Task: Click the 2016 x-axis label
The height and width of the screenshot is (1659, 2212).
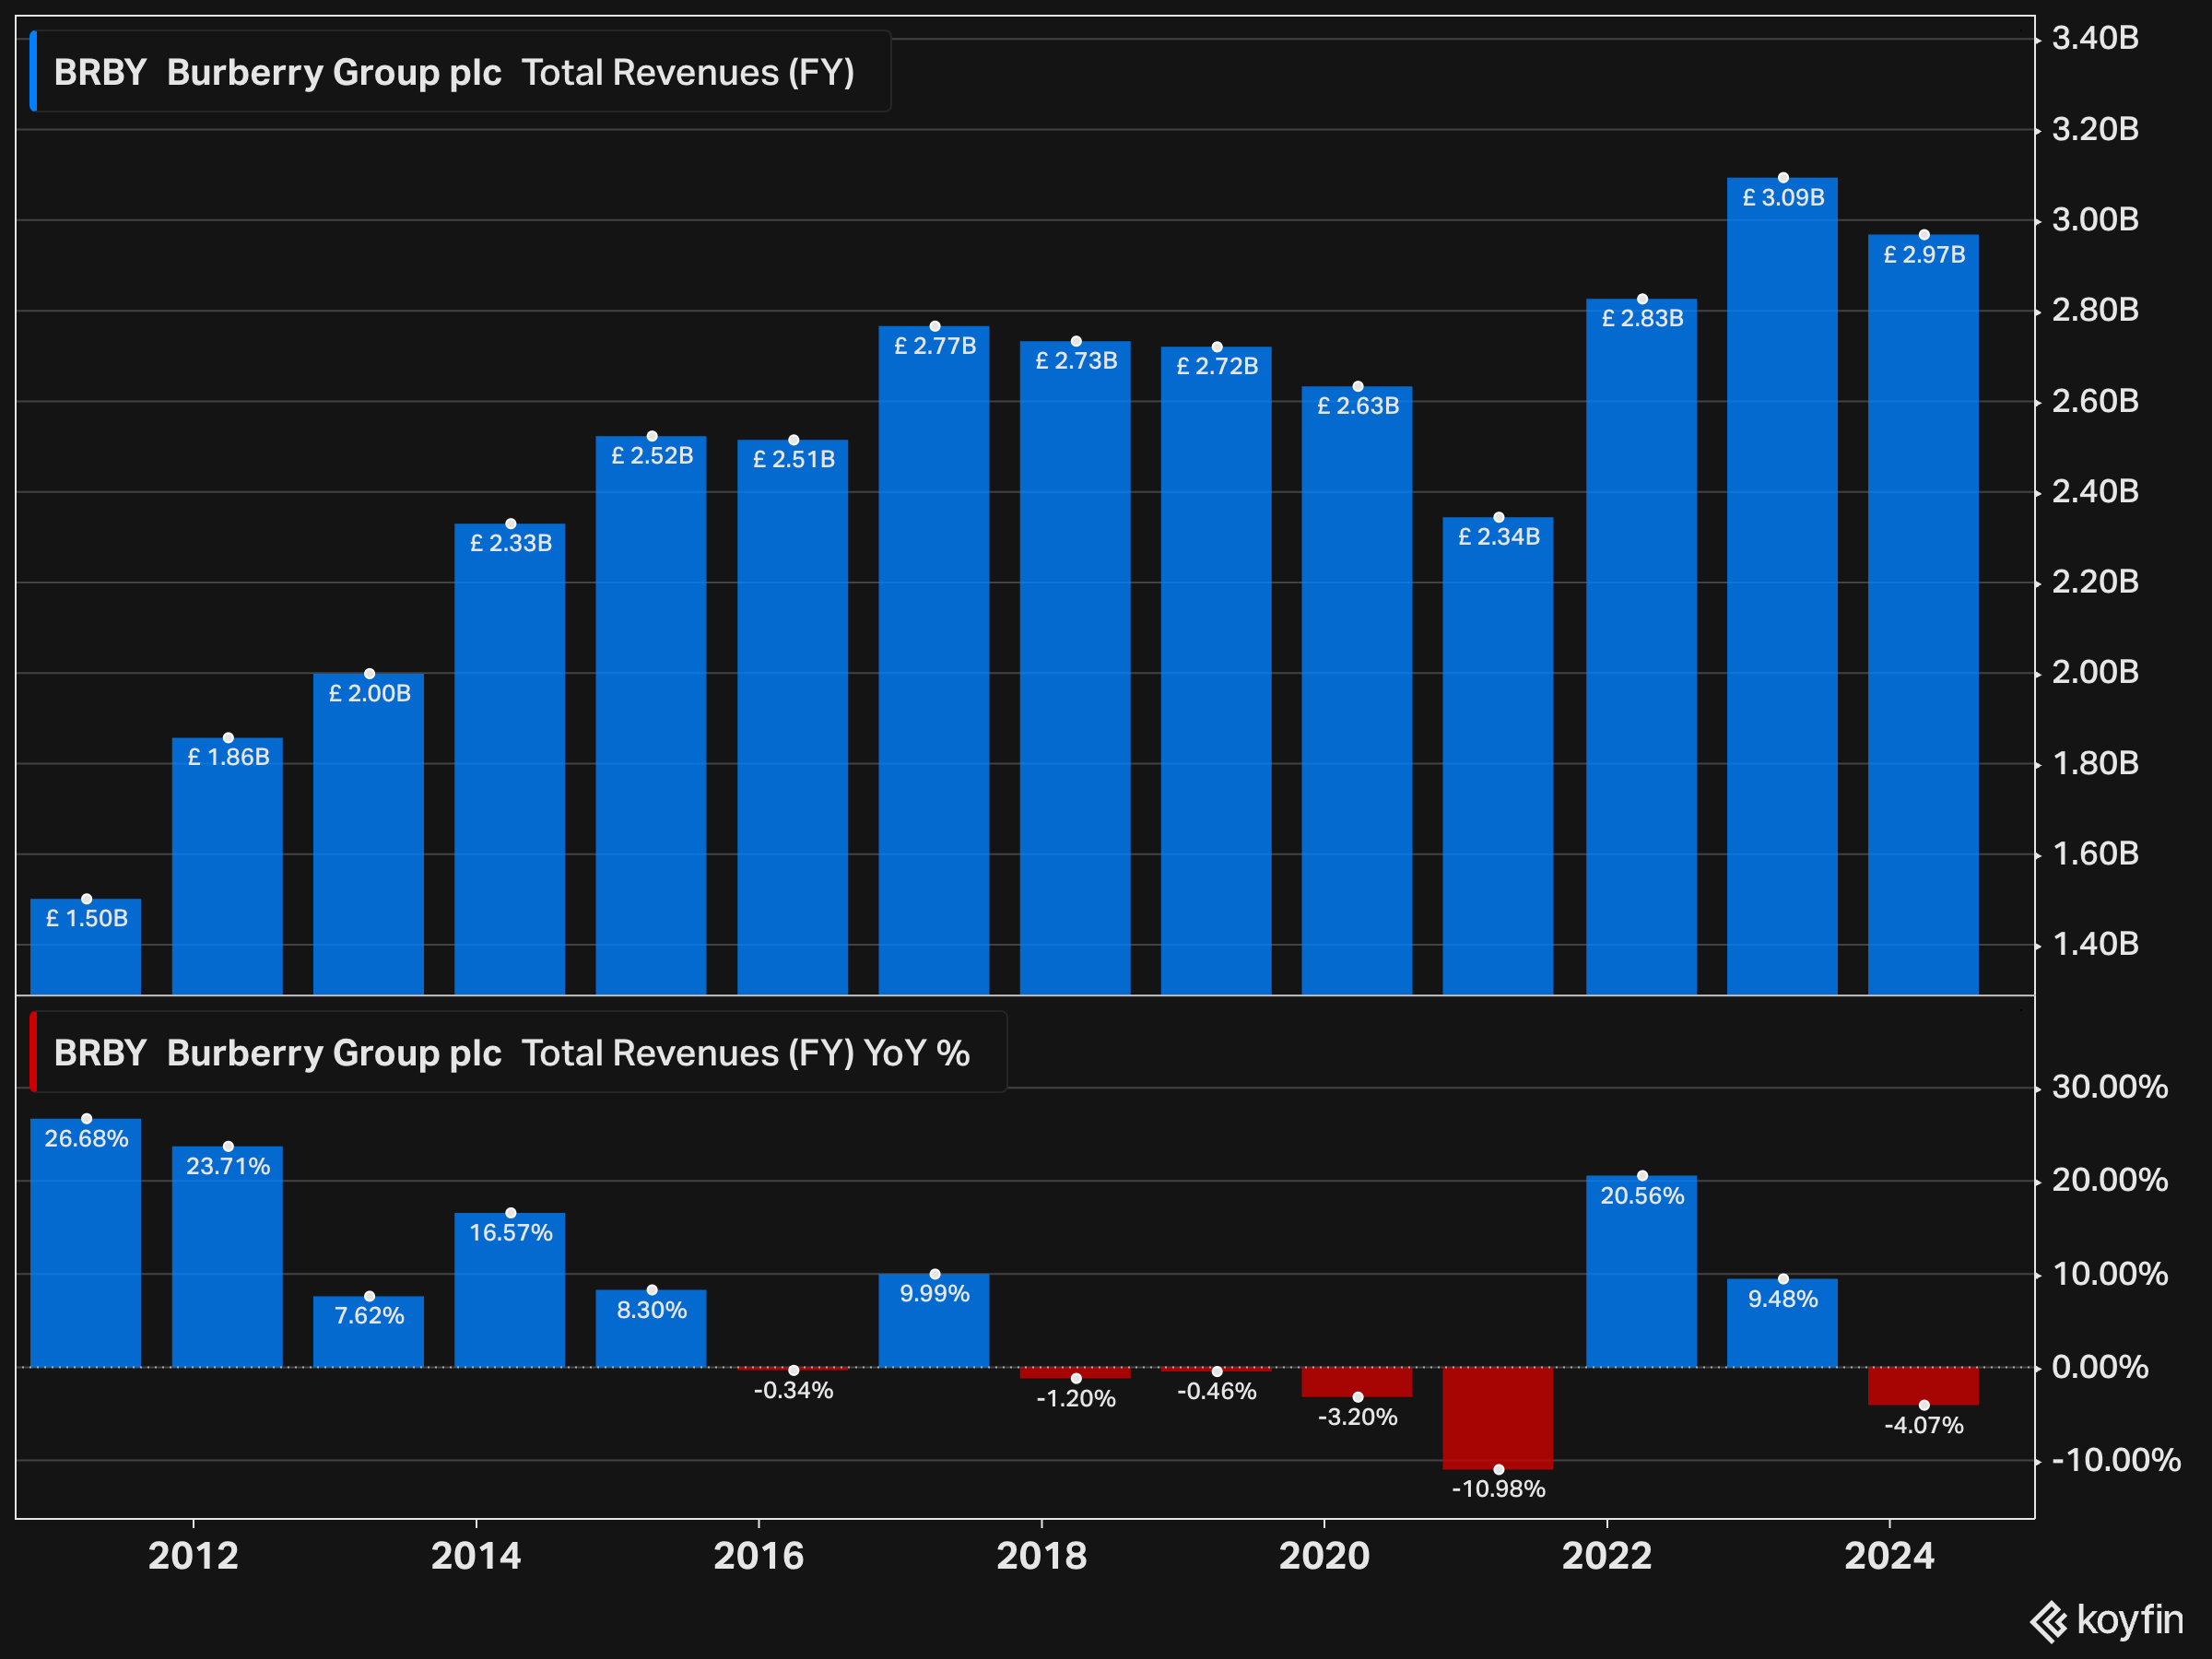Action: pyautogui.click(x=759, y=1556)
